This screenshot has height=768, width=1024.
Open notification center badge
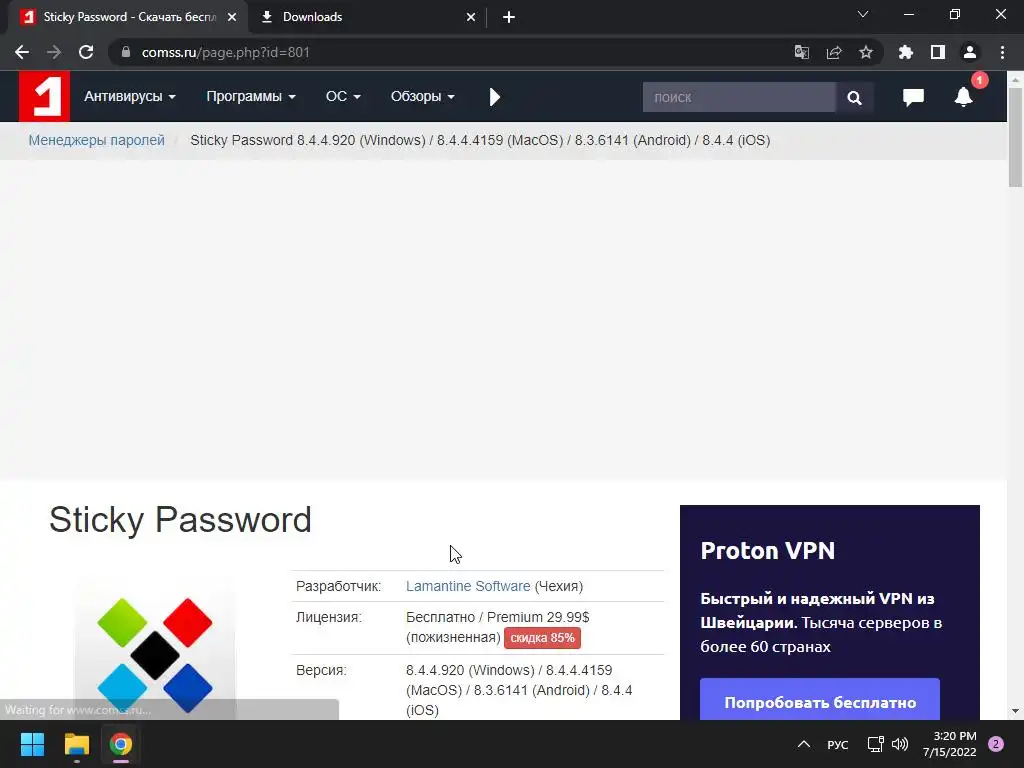click(996, 744)
